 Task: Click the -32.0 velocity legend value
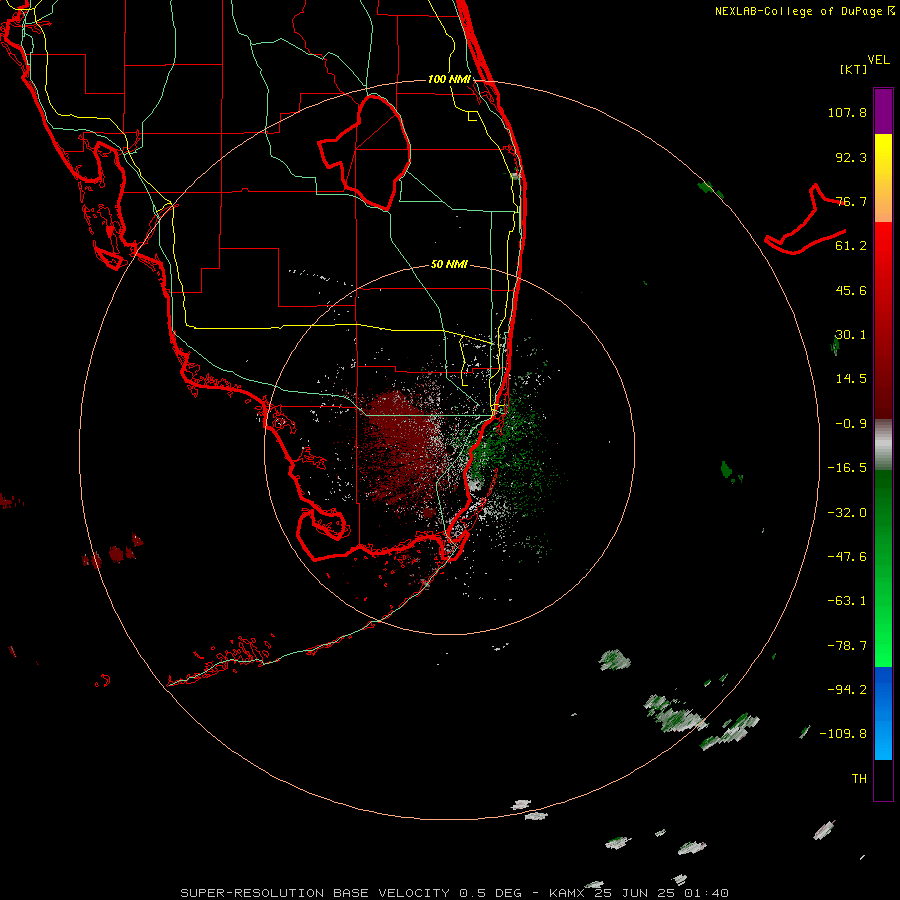tap(847, 513)
